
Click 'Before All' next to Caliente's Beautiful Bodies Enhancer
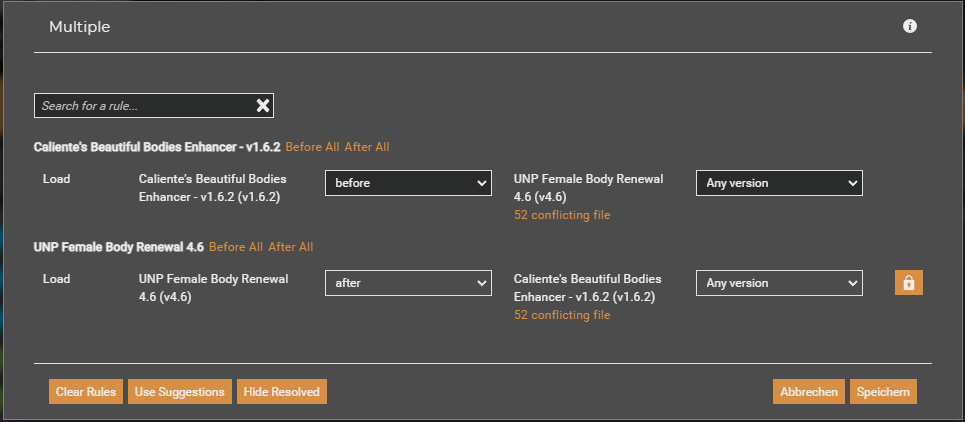[312, 147]
